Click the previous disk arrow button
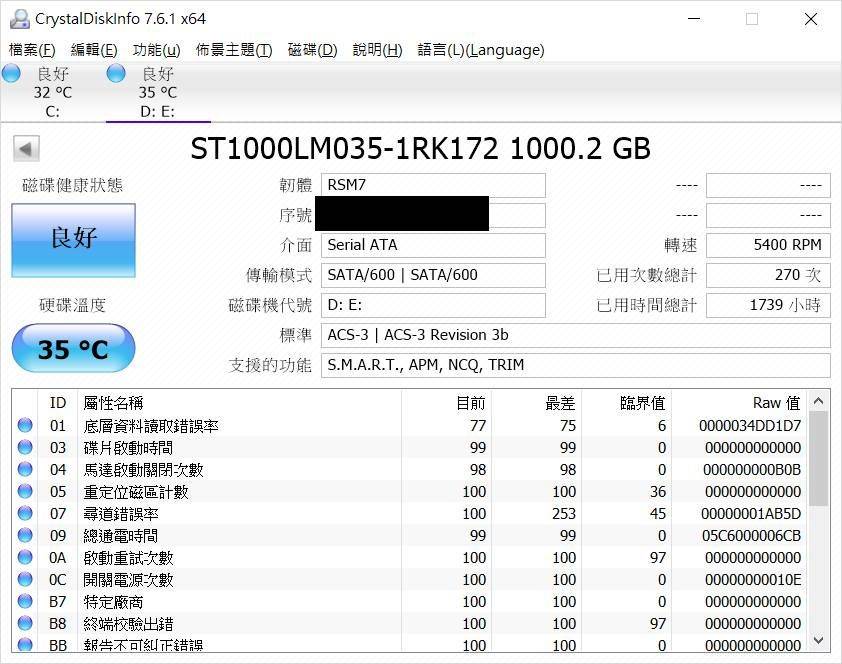Viewport: 842px width, 664px height. click(x=26, y=148)
